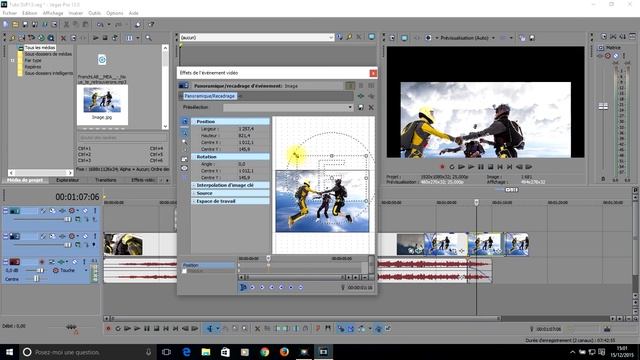Solo the first video track
Screen dimensions: 640x360
tap(95, 211)
